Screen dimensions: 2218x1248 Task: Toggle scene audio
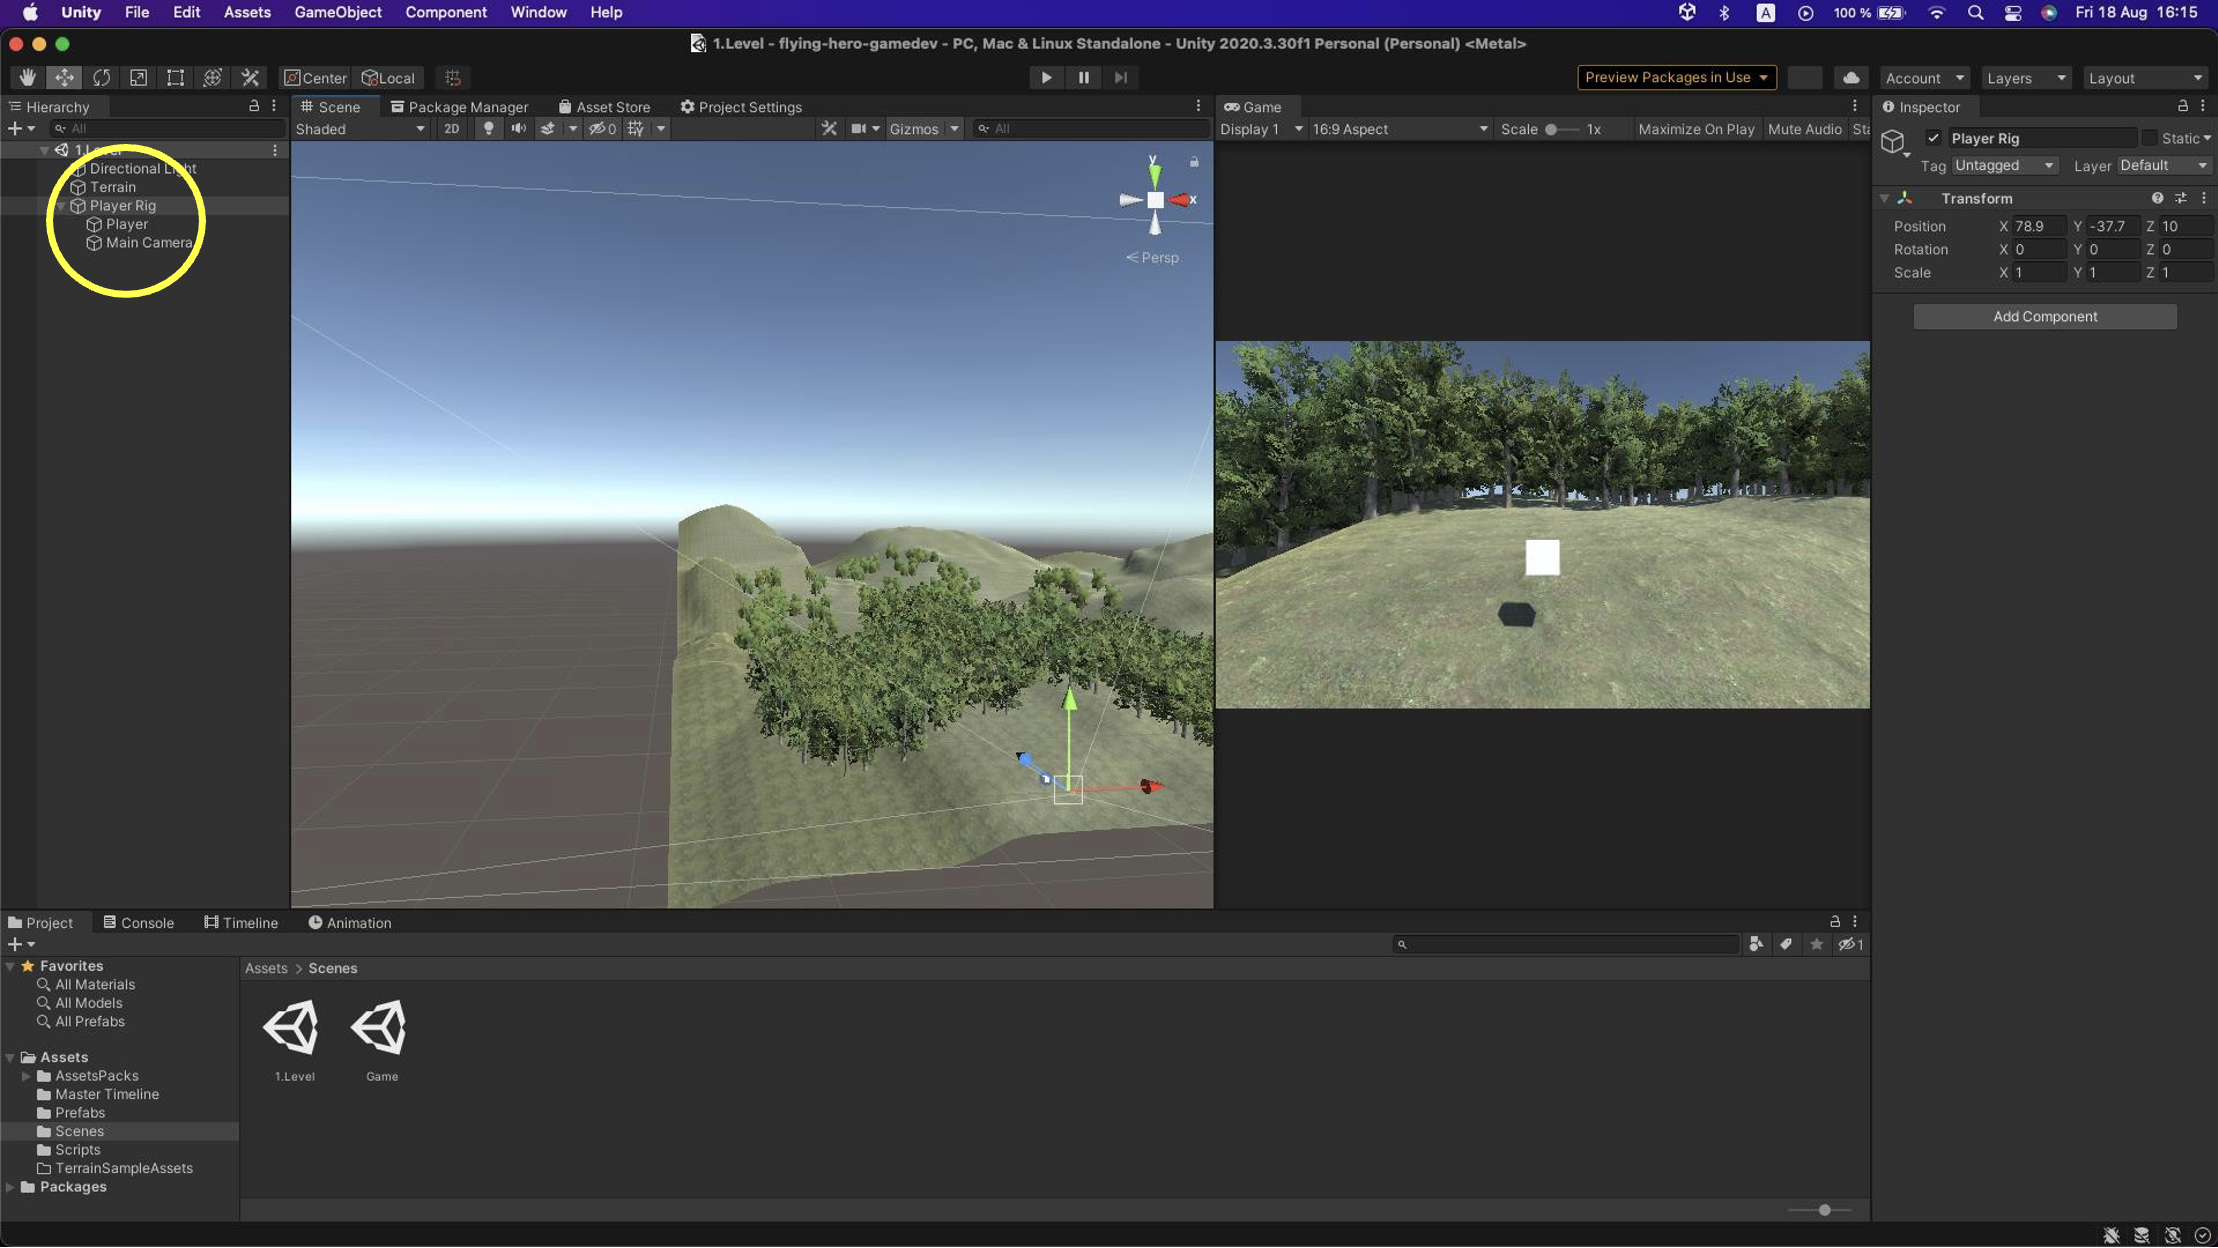point(518,128)
